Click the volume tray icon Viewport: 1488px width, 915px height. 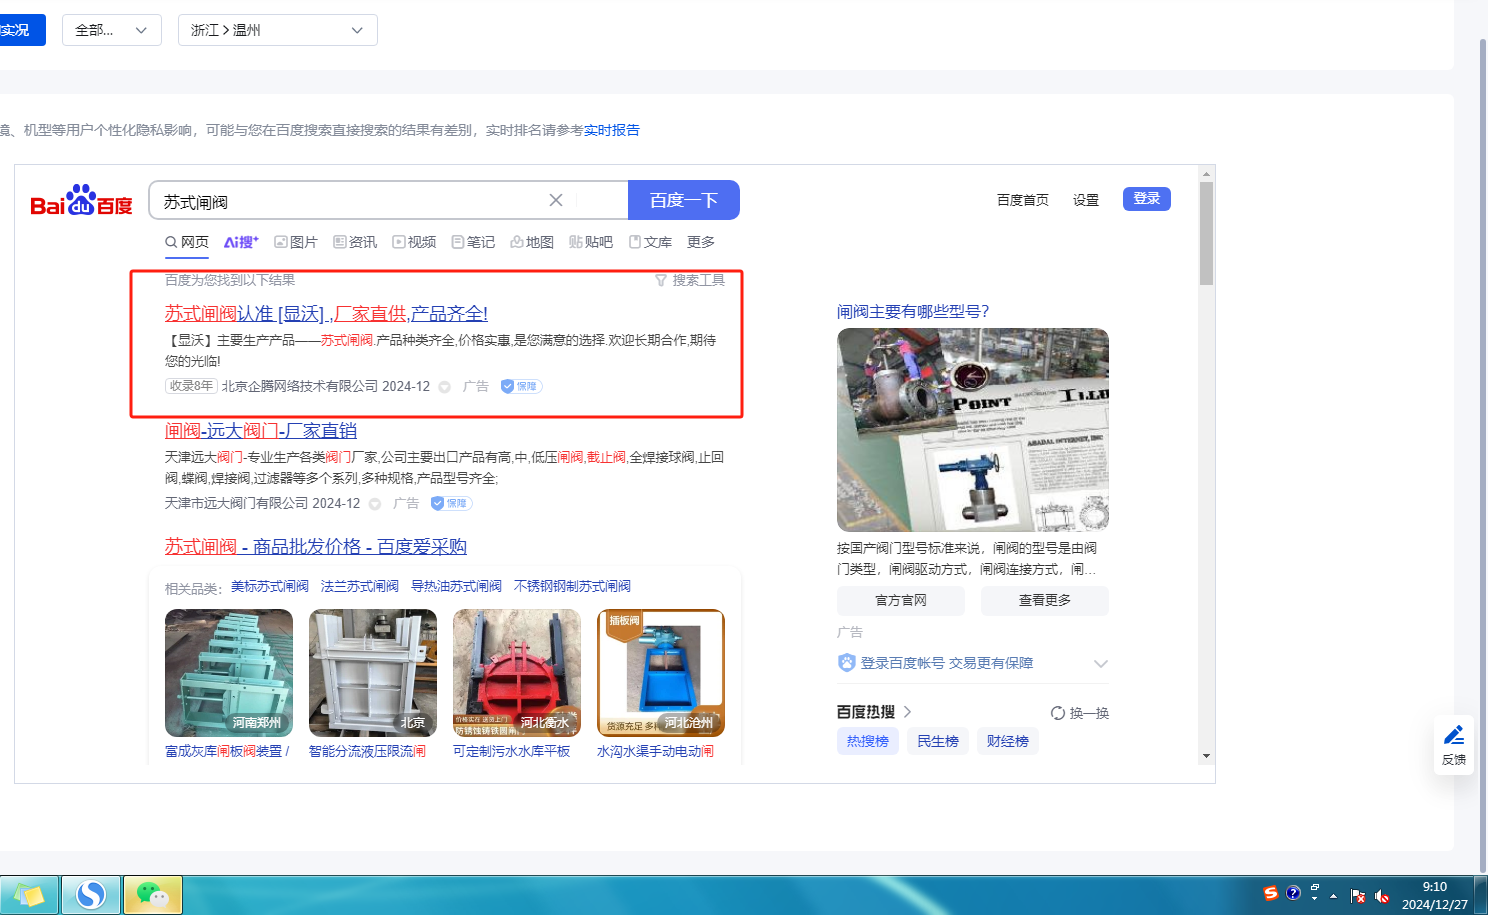click(x=1382, y=896)
